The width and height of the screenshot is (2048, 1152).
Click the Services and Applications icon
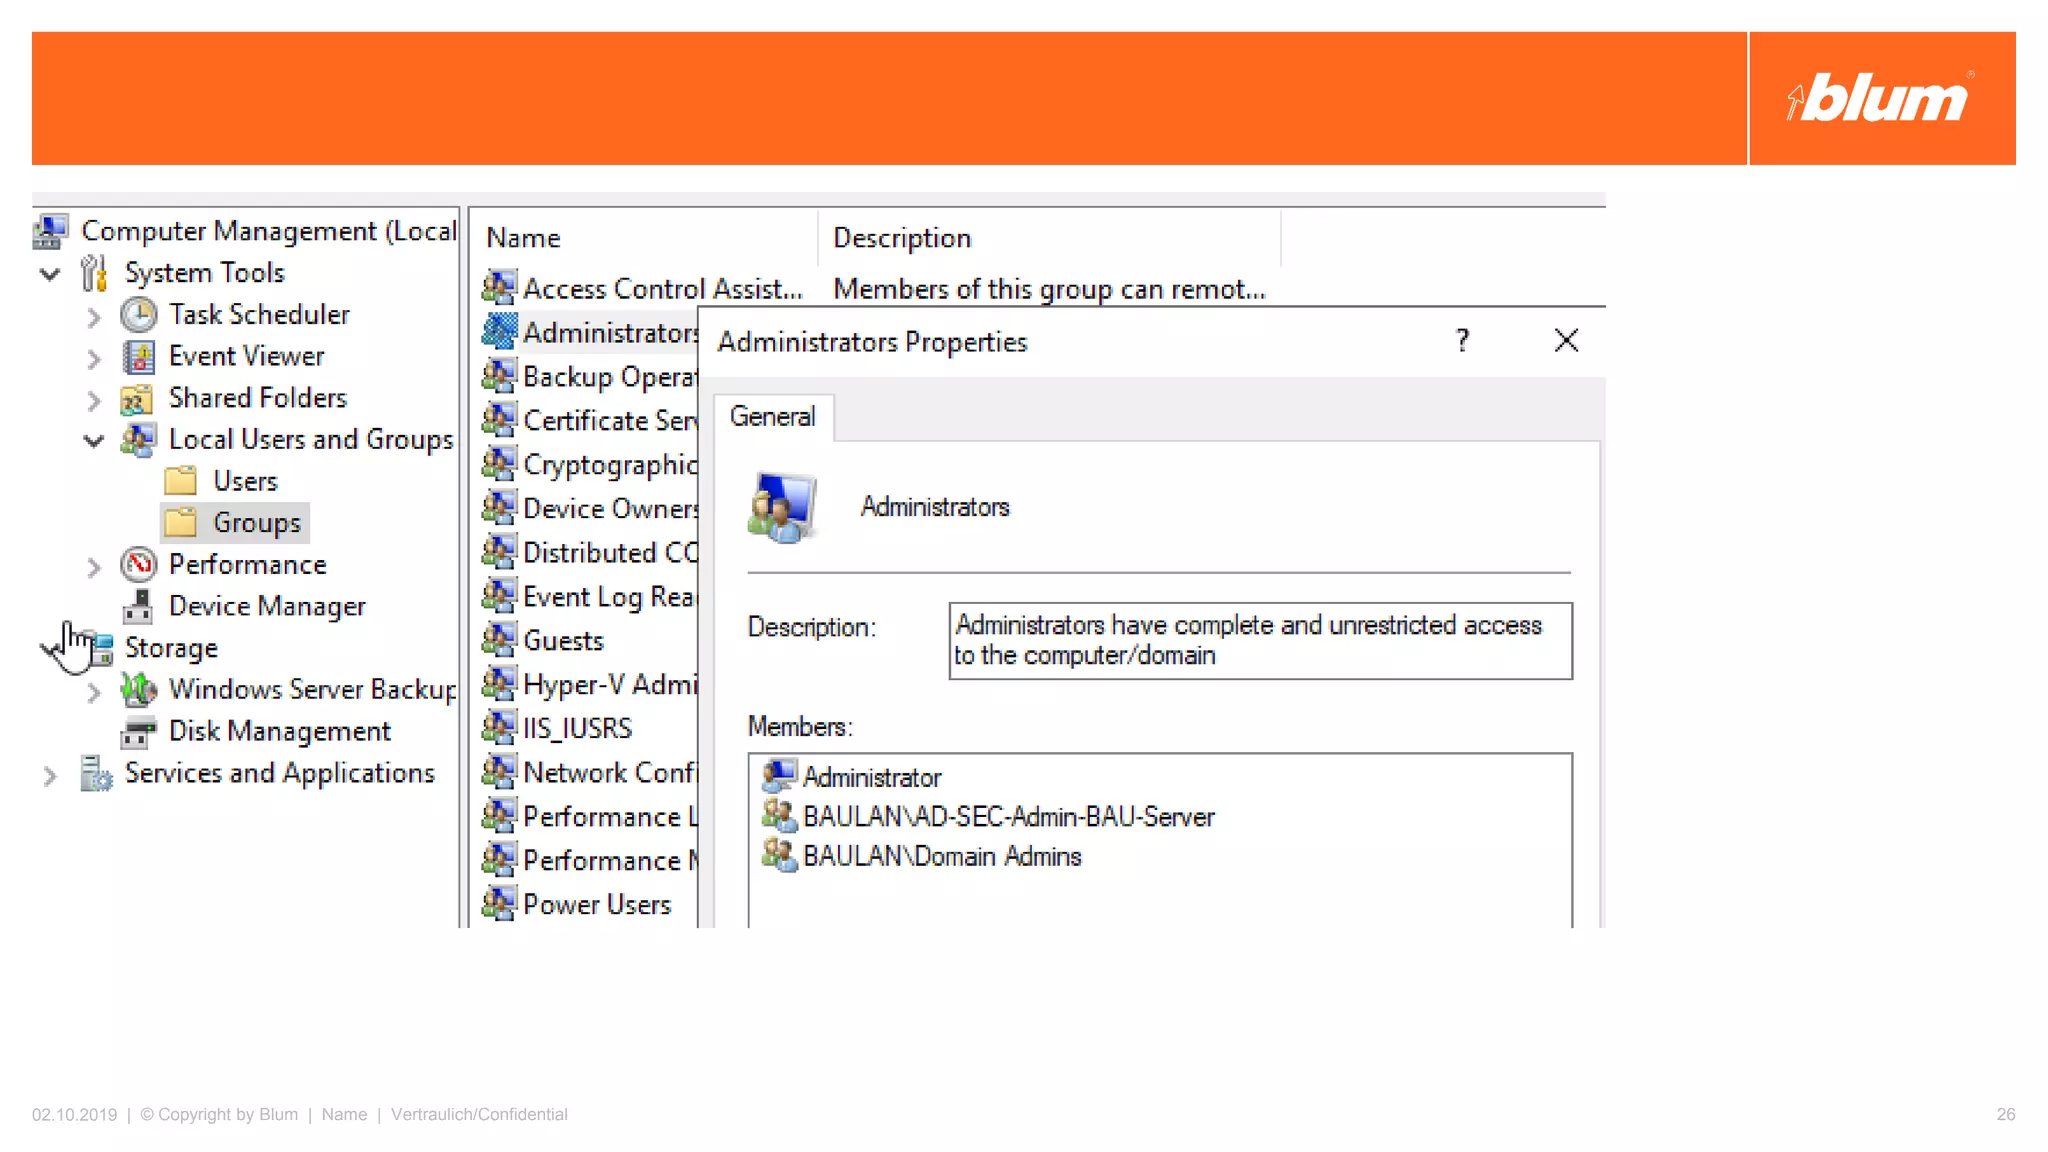click(96, 774)
